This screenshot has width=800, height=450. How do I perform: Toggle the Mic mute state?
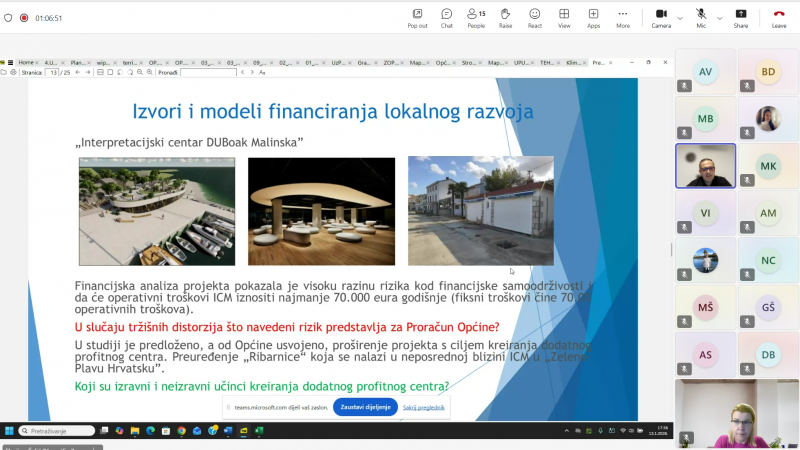pos(701,17)
